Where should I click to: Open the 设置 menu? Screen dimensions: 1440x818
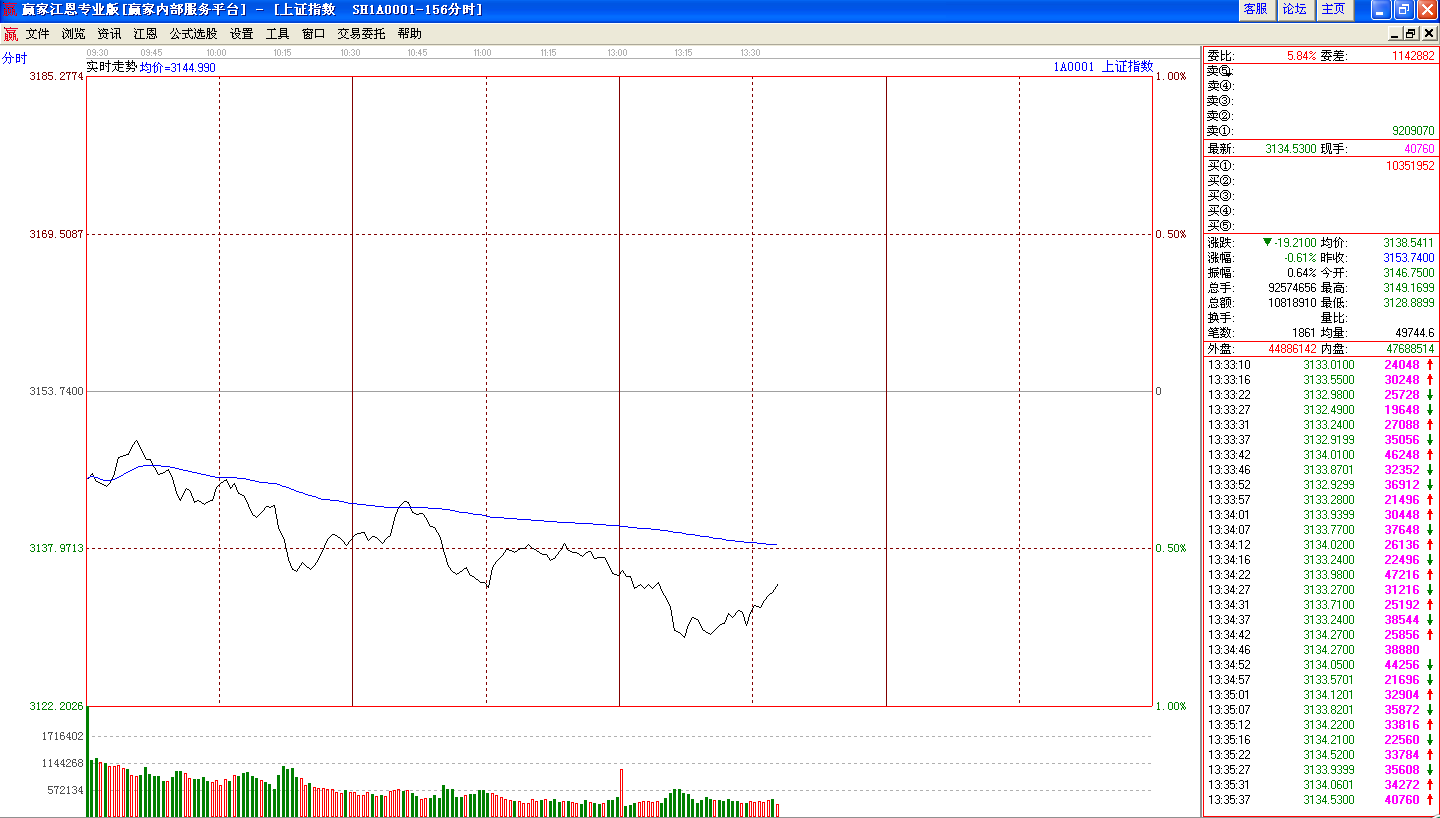tap(241, 34)
